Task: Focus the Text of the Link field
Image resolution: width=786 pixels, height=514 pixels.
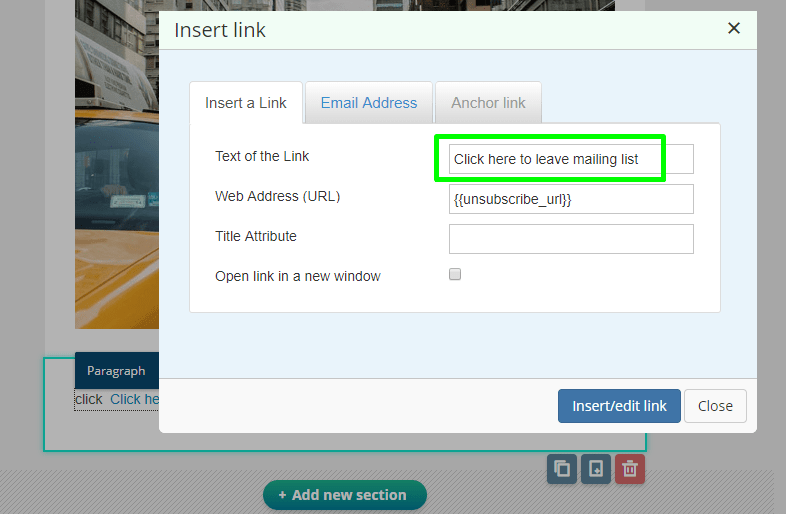Action: (x=571, y=159)
